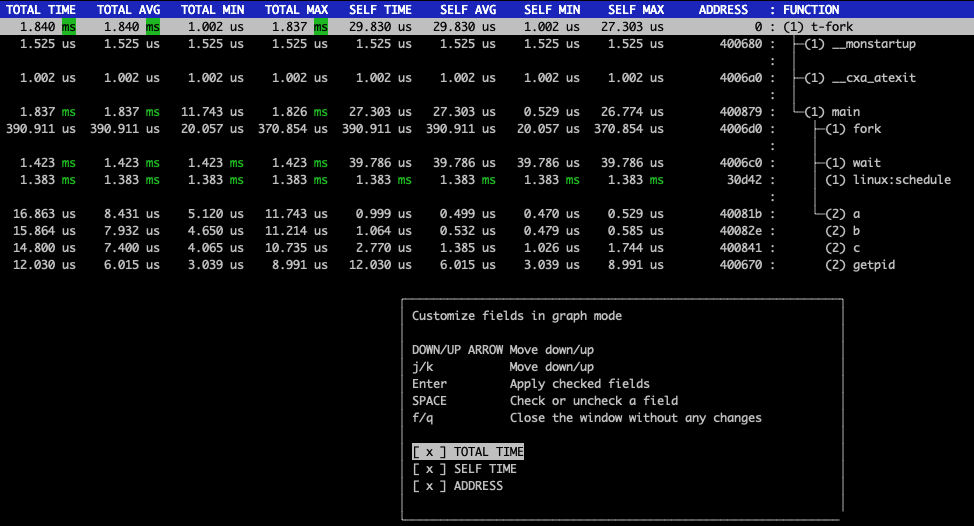The width and height of the screenshot is (974, 526).
Task: Click the 'Customize fields in graph mode' title
Action: pyautogui.click(x=517, y=315)
